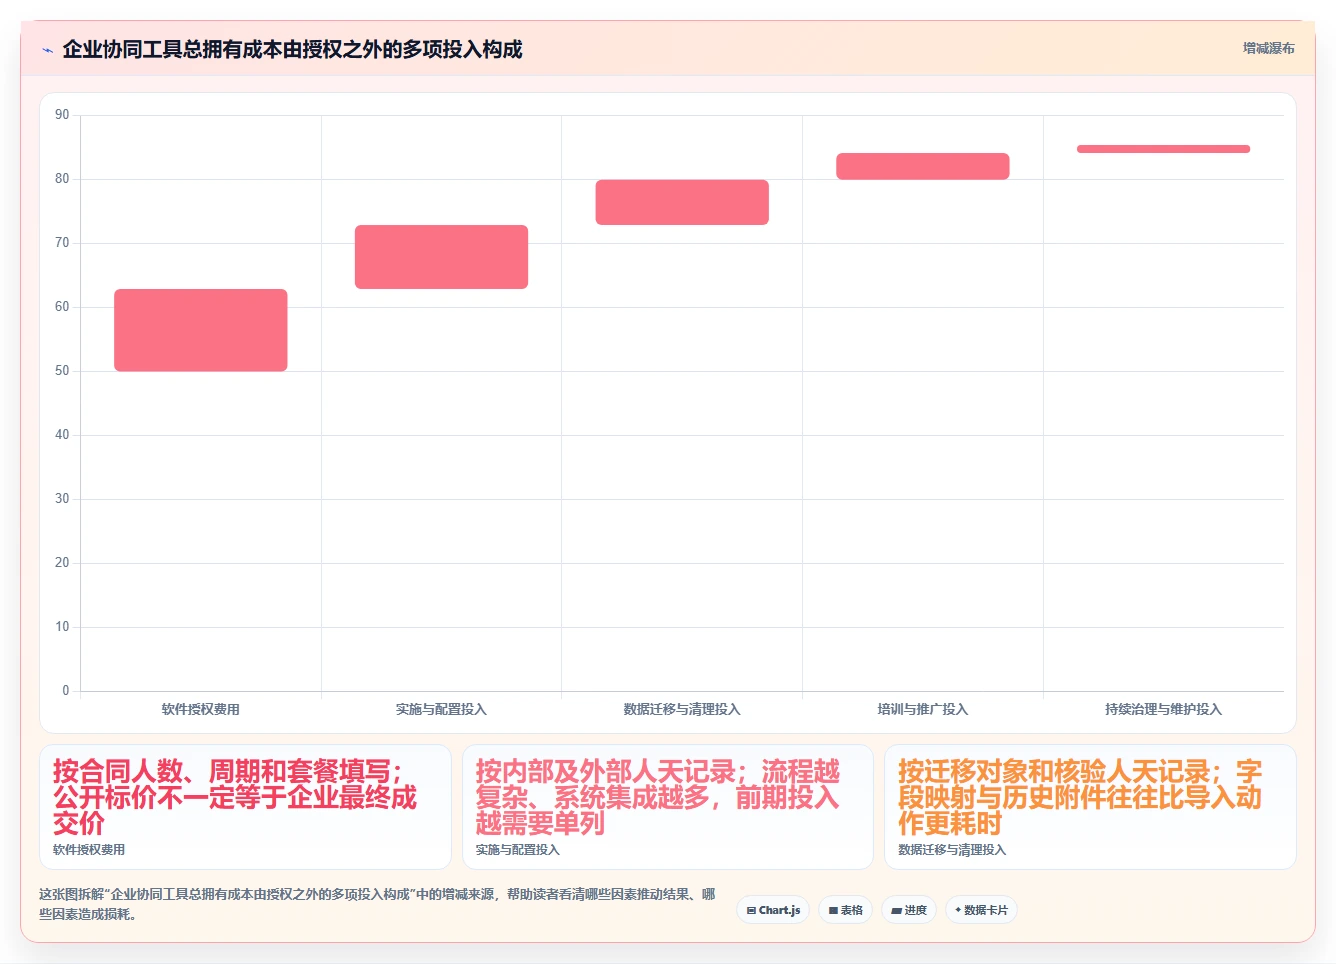Click the 培训与推广投入 waterfall bar
1336x964 pixels.
pos(923,166)
